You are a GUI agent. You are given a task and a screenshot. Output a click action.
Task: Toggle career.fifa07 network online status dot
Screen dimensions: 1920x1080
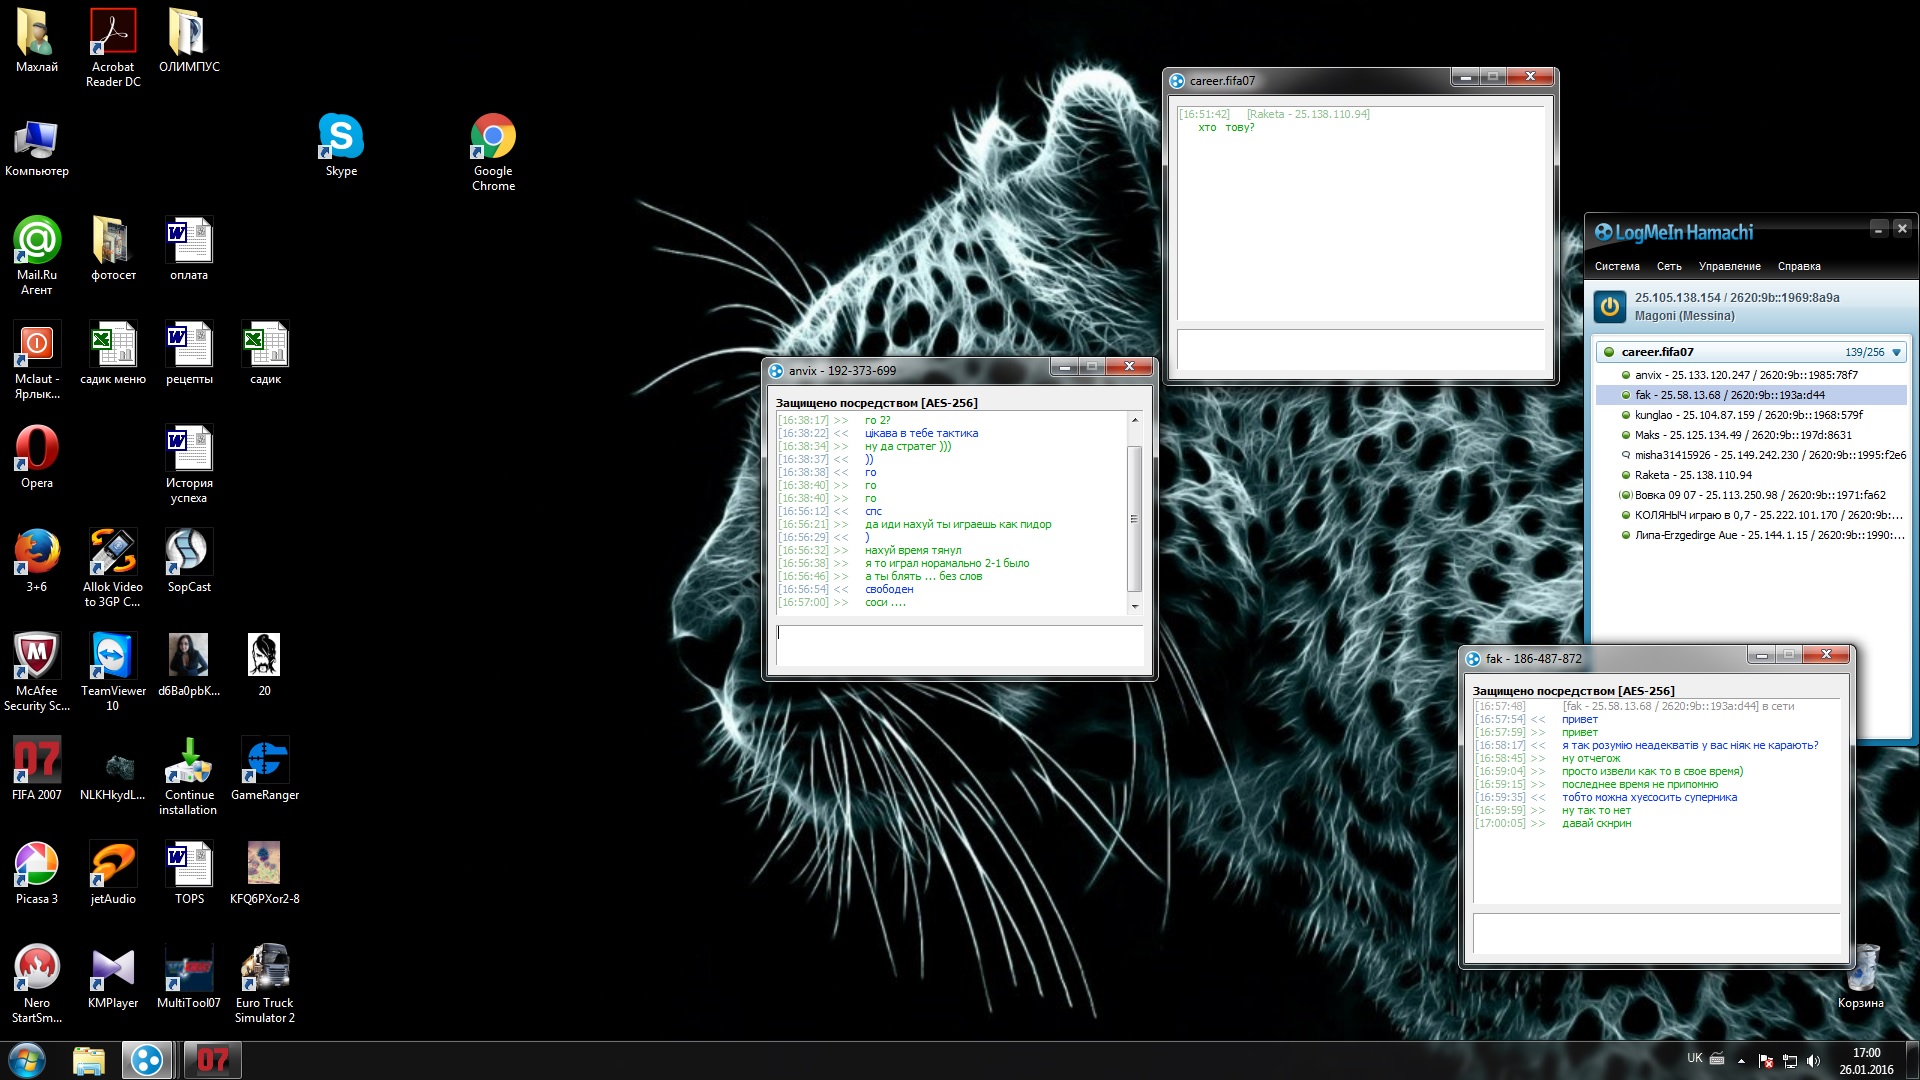pyautogui.click(x=1609, y=352)
